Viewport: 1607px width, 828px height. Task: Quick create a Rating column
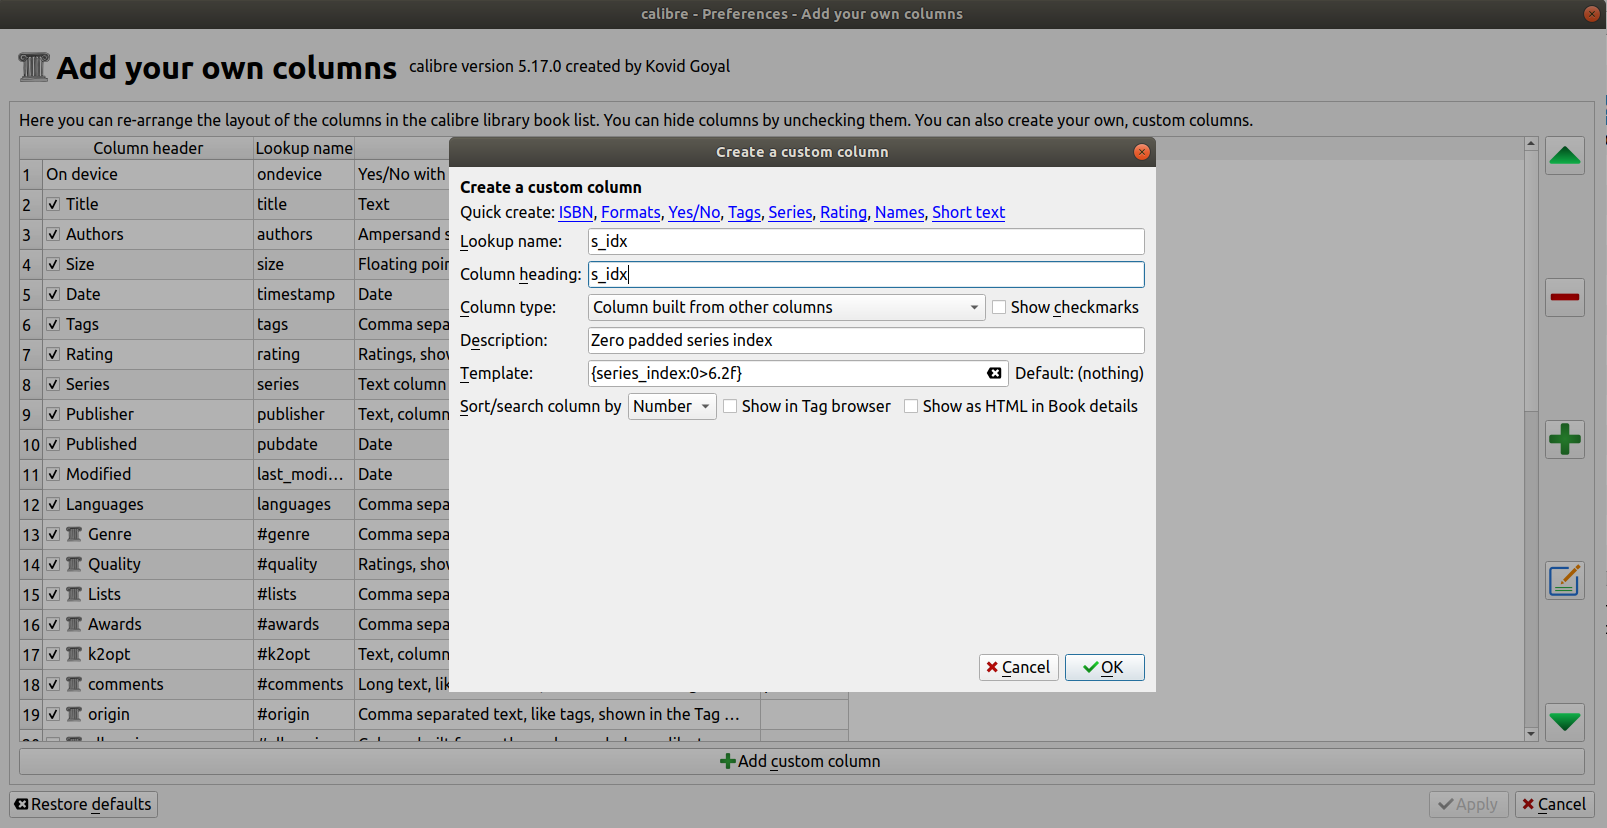tap(843, 212)
